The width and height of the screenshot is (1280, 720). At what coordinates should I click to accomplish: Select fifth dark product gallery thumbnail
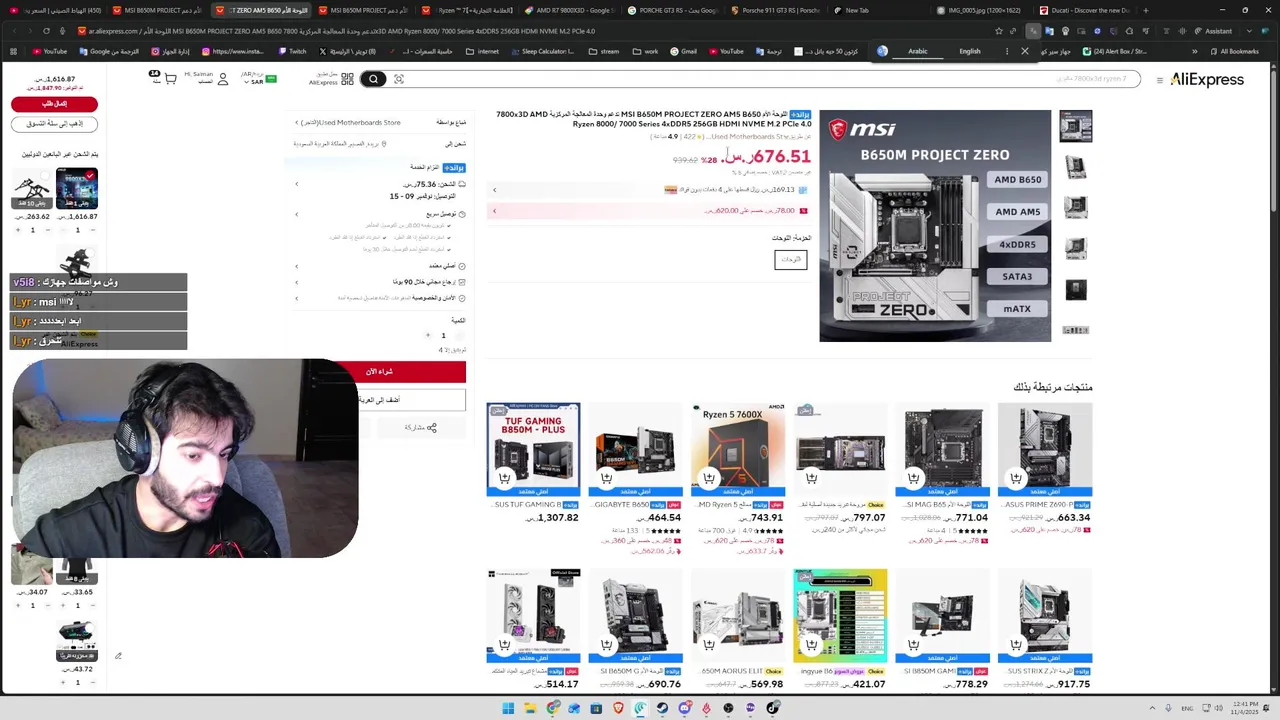tap(1076, 289)
